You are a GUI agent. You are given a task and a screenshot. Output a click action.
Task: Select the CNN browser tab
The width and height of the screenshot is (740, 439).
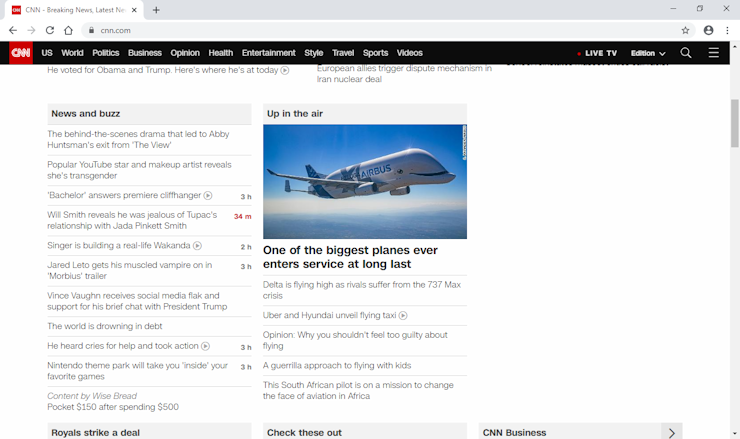[75, 10]
